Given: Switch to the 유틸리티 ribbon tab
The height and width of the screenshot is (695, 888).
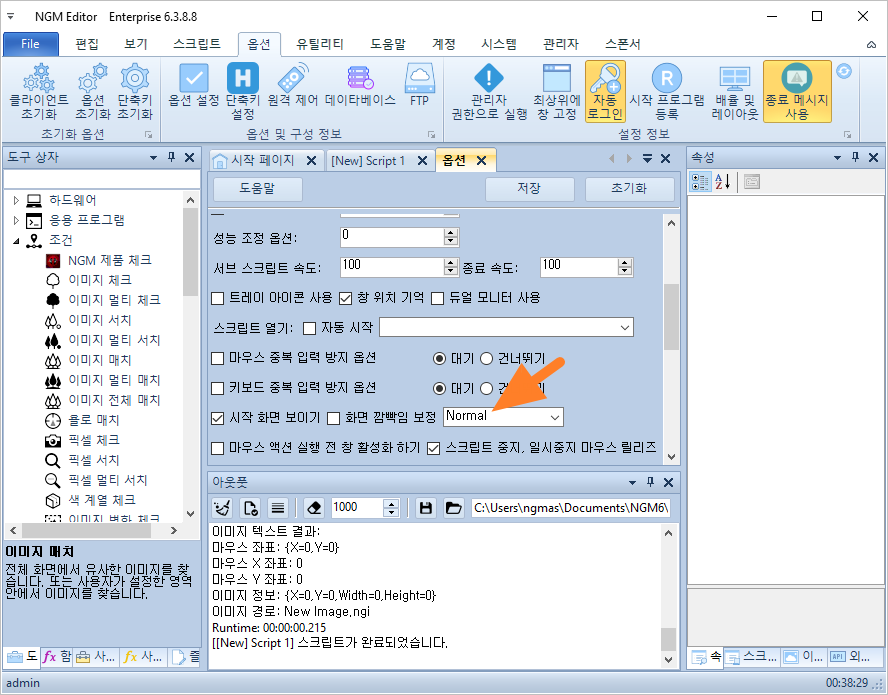Looking at the screenshot, I should pos(320,44).
